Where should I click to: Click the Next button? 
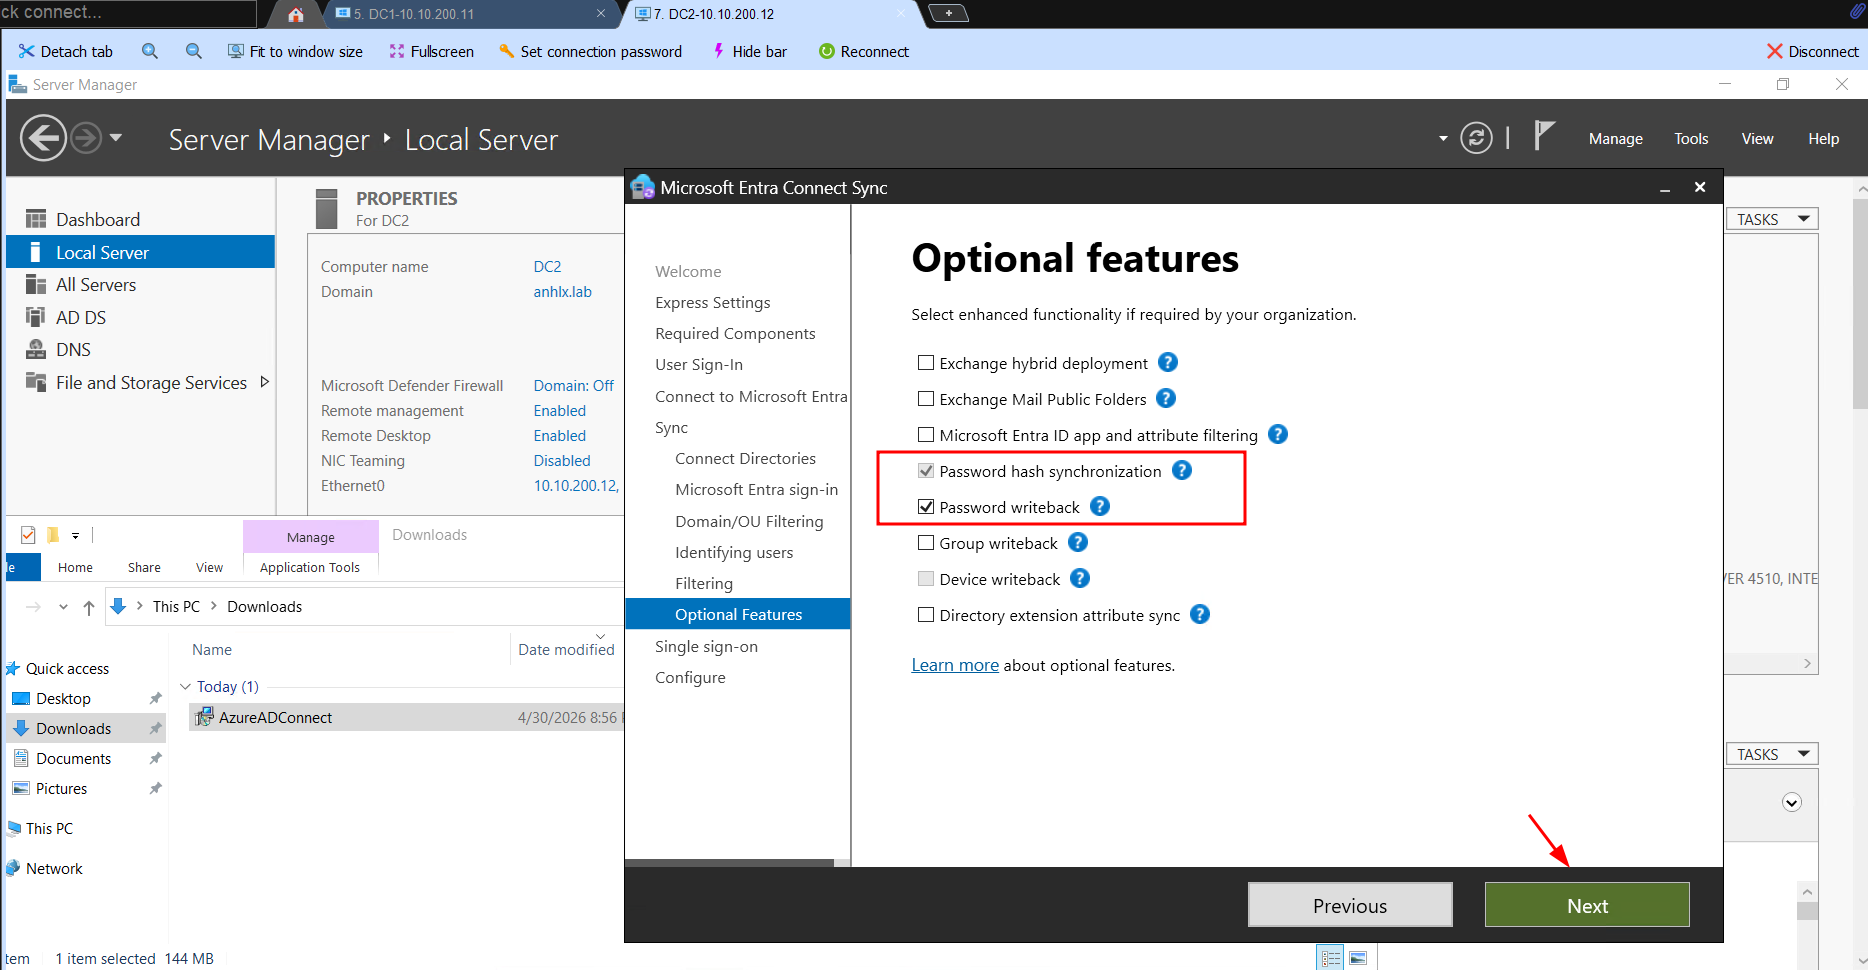point(1587,905)
